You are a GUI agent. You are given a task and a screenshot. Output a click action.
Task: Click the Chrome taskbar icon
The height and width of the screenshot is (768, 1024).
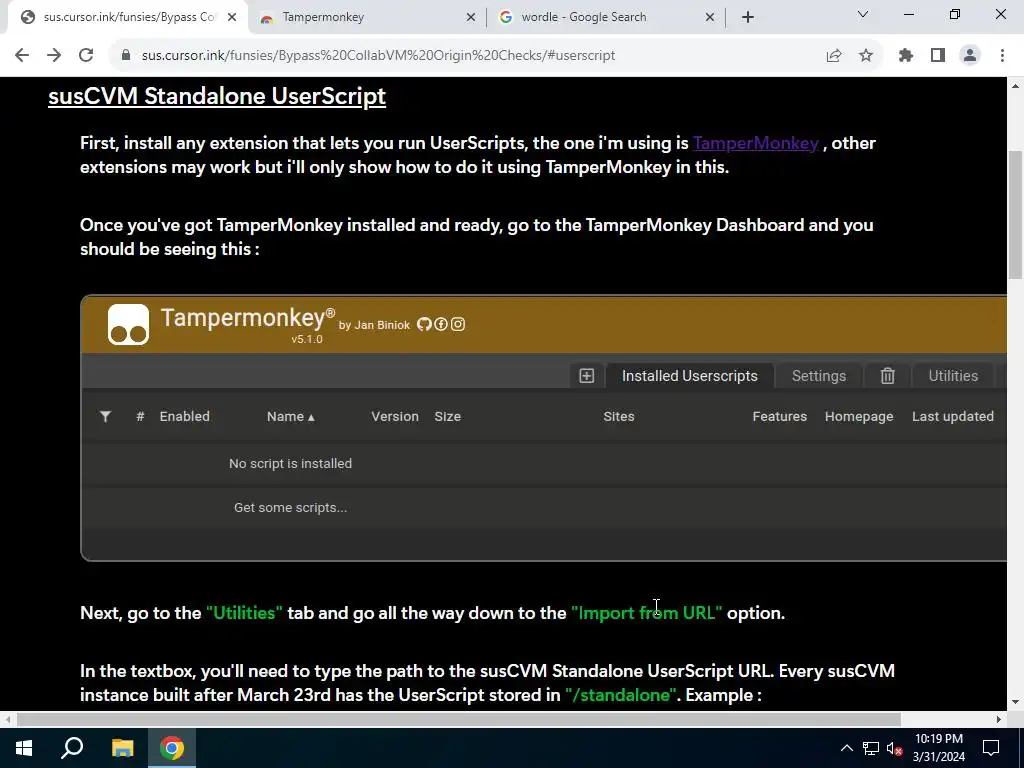[x=172, y=748]
